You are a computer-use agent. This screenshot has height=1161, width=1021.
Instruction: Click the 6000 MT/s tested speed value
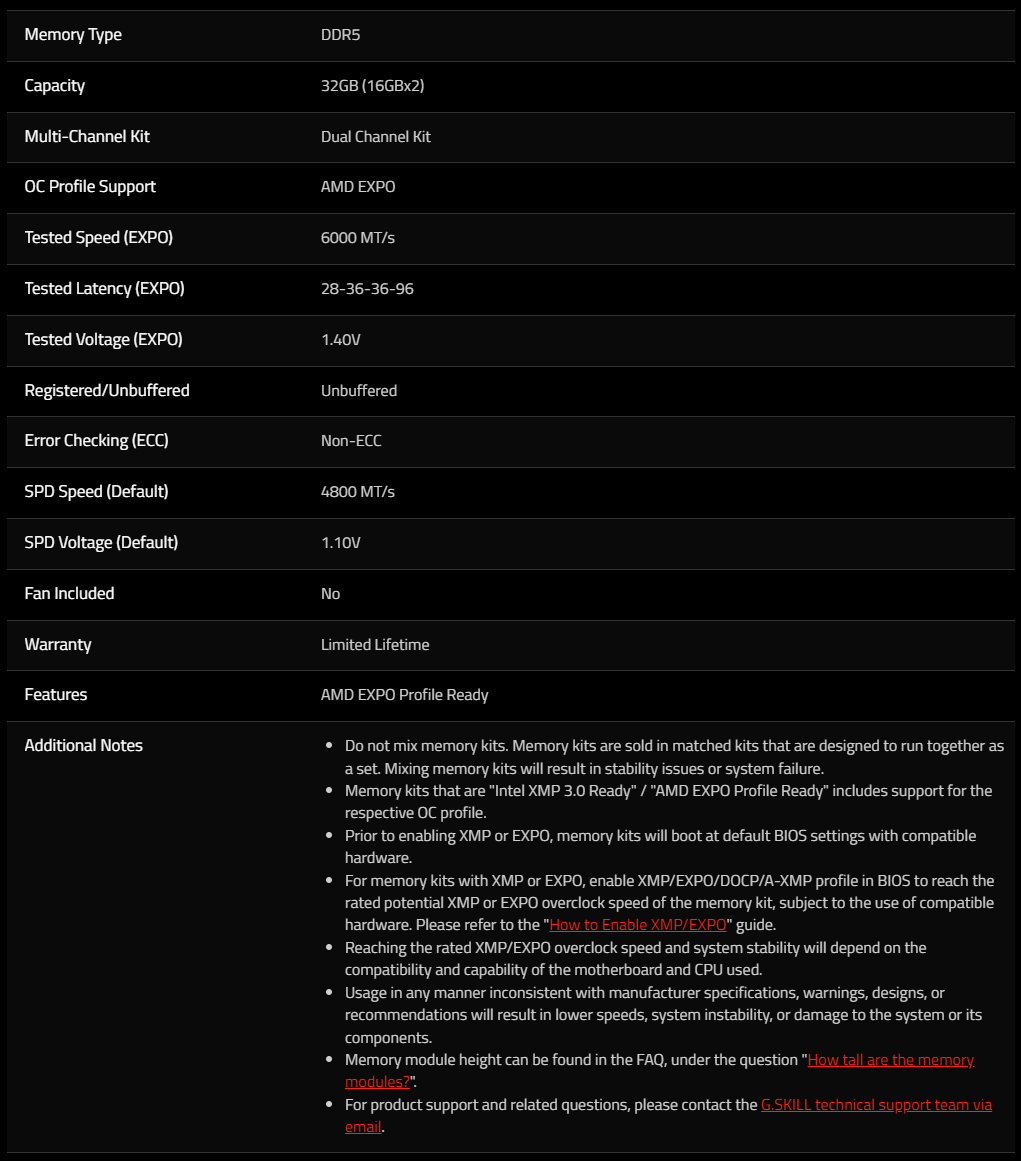coord(358,238)
